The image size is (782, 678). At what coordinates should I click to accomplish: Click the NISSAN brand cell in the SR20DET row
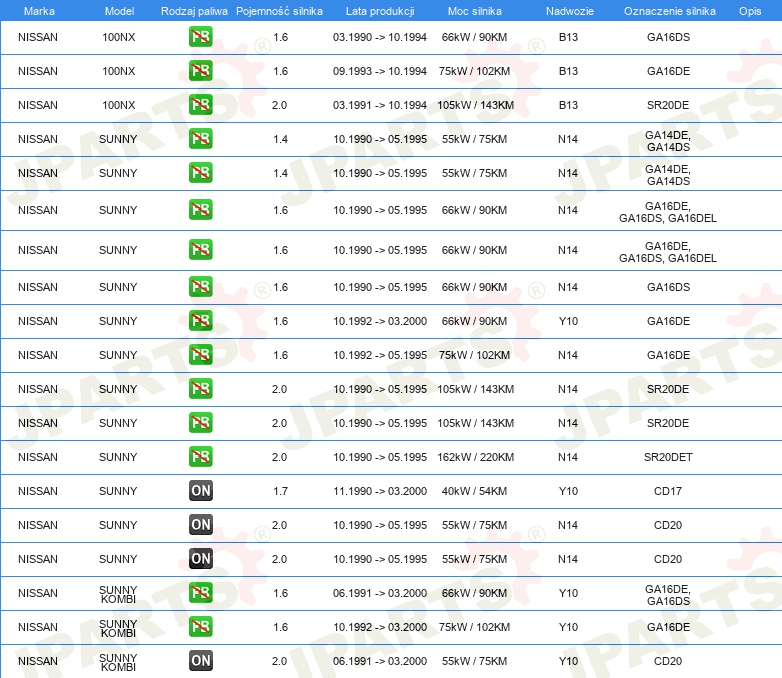click(38, 457)
